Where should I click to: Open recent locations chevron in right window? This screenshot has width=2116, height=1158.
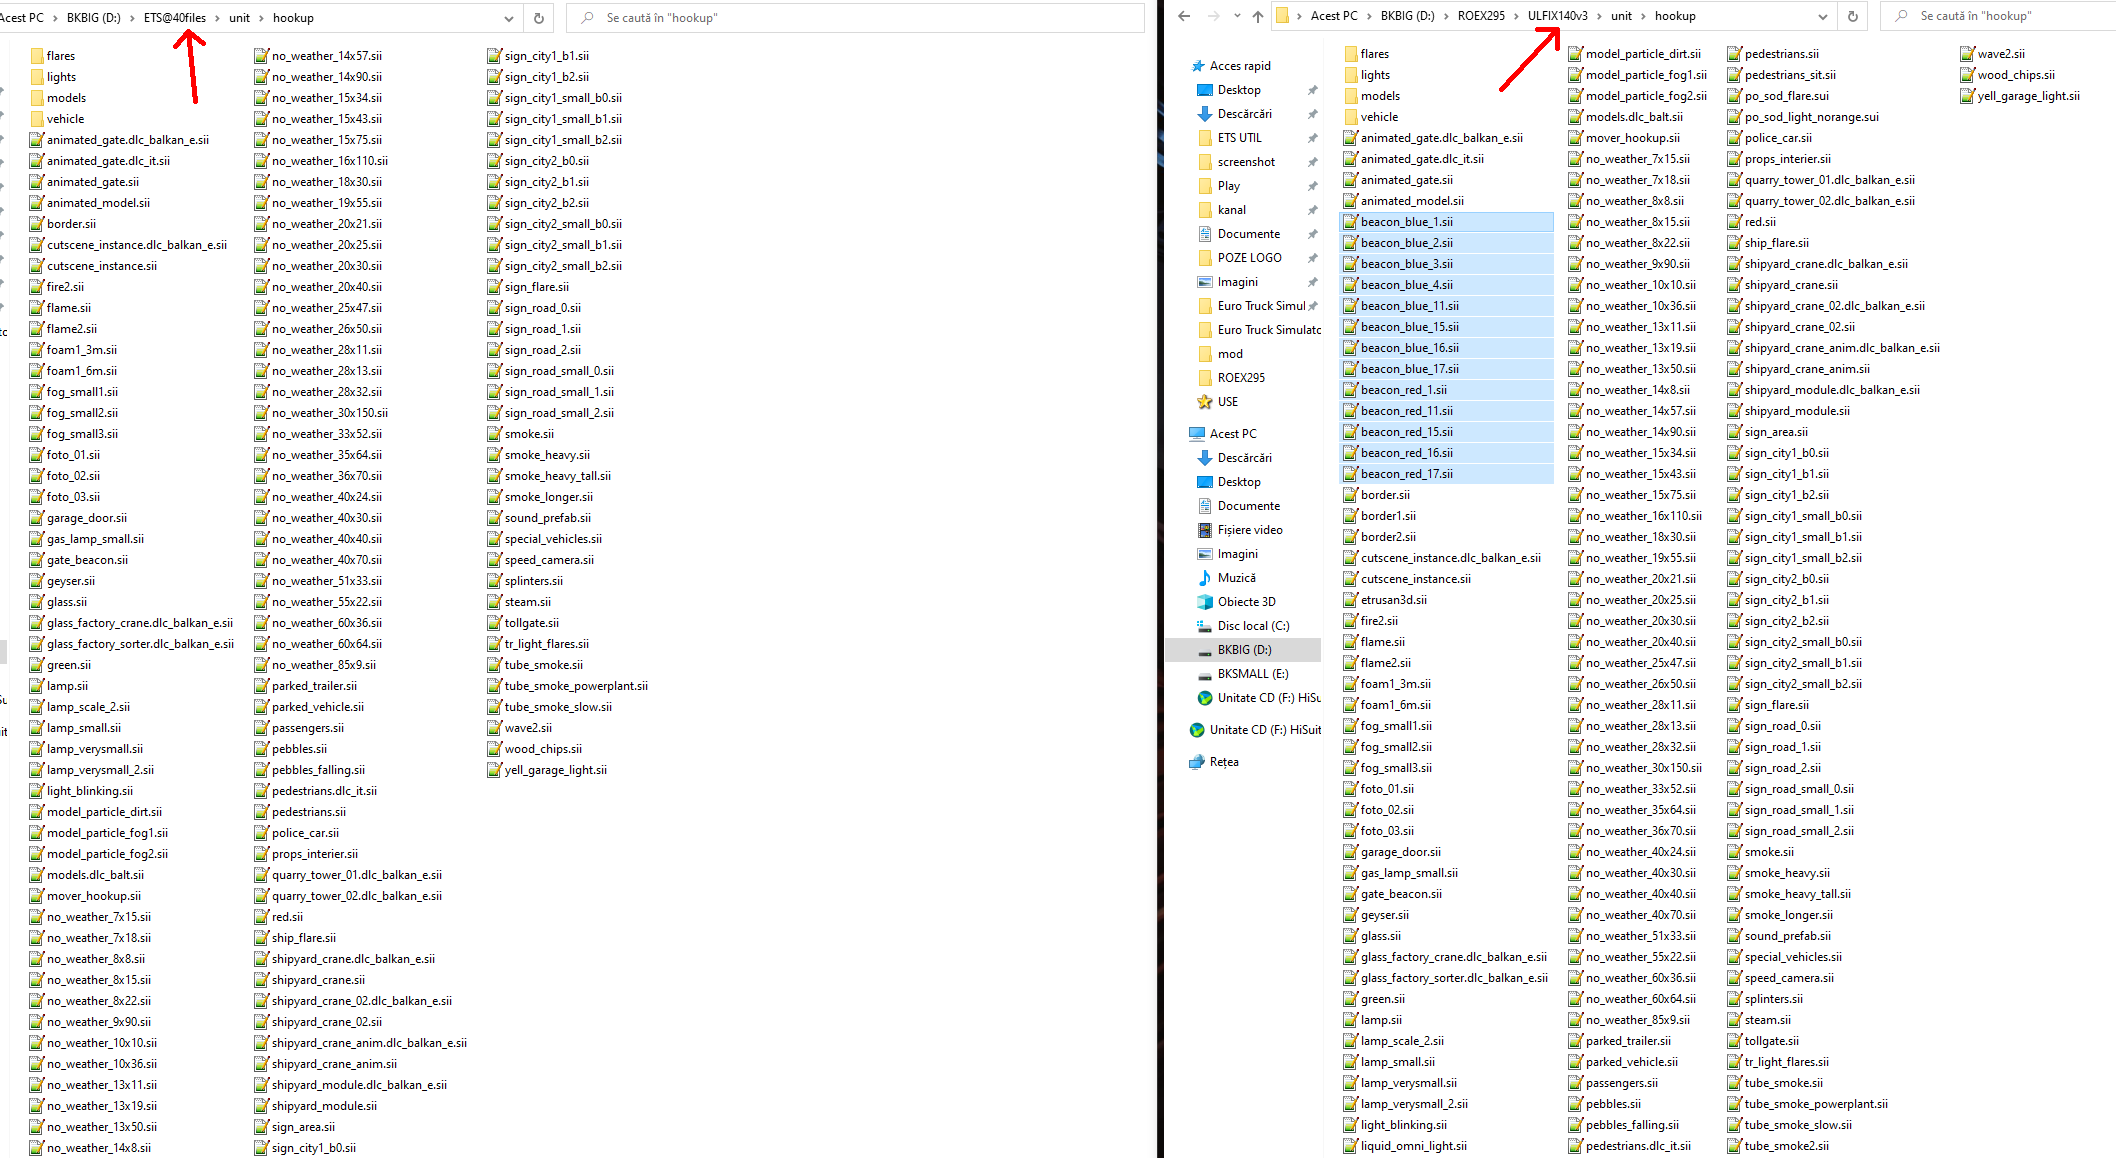1237,16
